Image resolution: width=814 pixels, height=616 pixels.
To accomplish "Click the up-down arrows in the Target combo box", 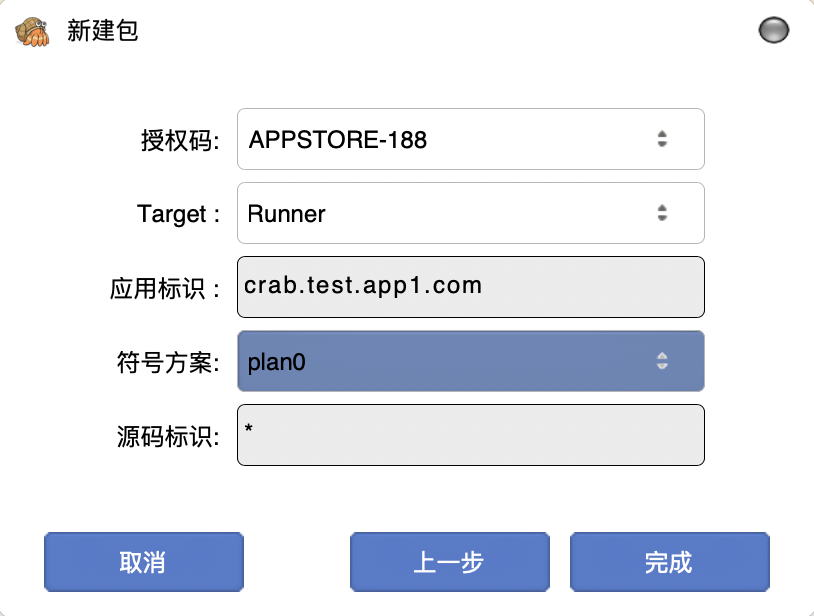I will (x=661, y=213).
